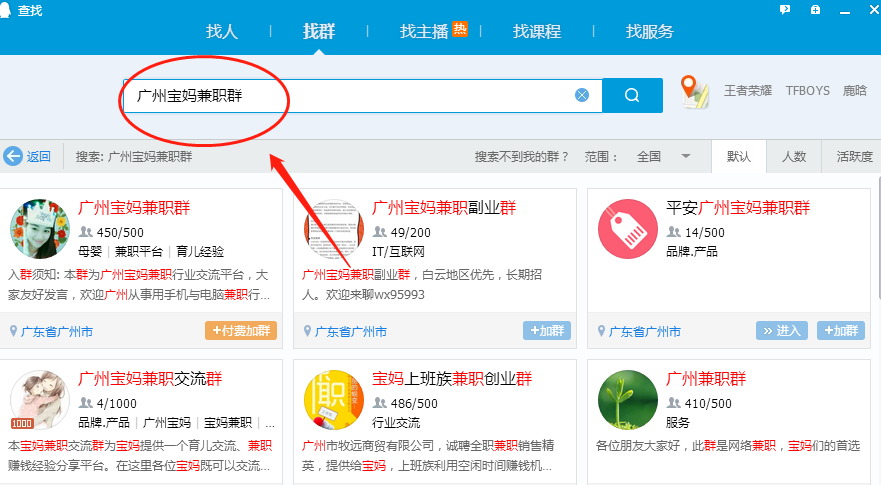Click location pin icon in 广州宝妈兼职副业群 card
881x485 pixels.
coord(307,331)
